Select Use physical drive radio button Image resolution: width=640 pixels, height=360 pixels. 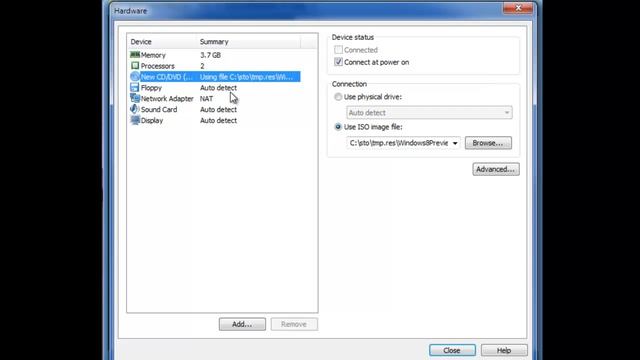click(338, 97)
